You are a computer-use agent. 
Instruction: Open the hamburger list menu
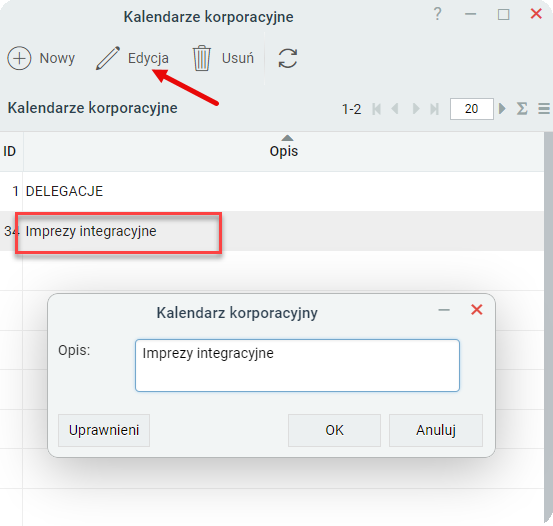pyautogui.click(x=544, y=108)
